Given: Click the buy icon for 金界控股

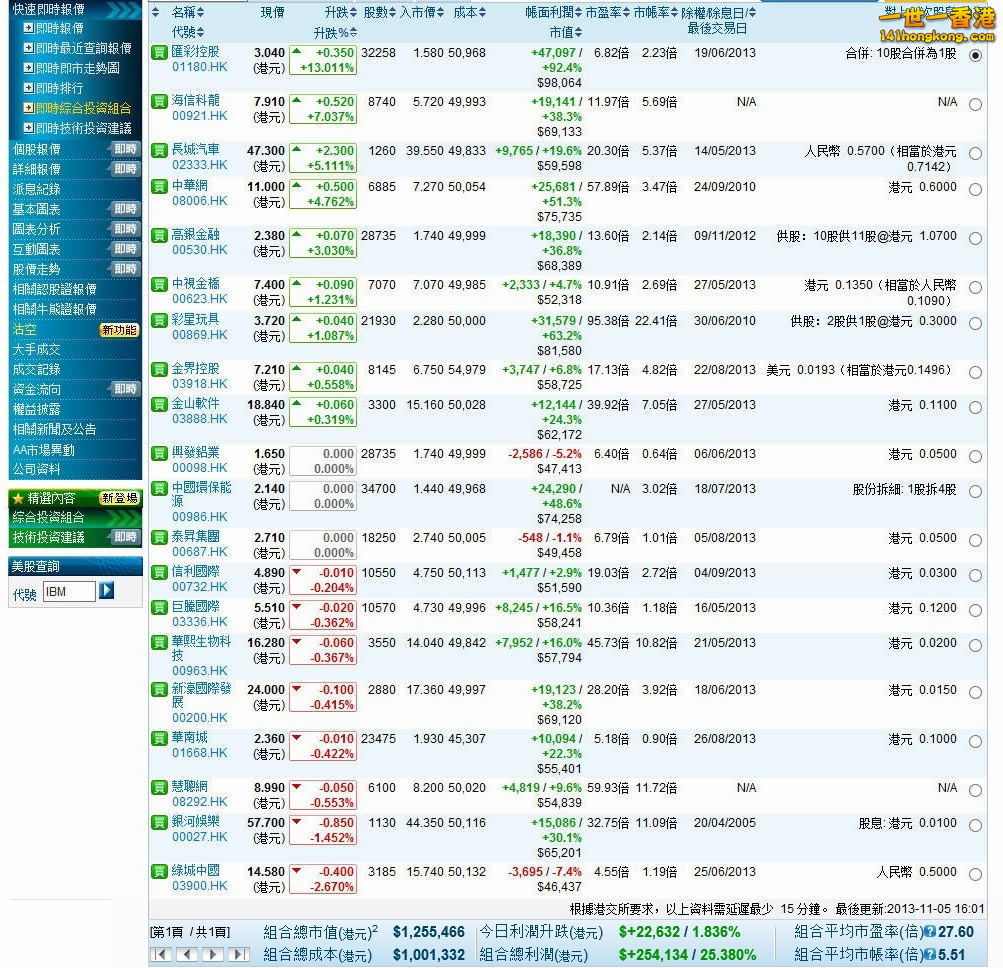Looking at the screenshot, I should [159, 369].
